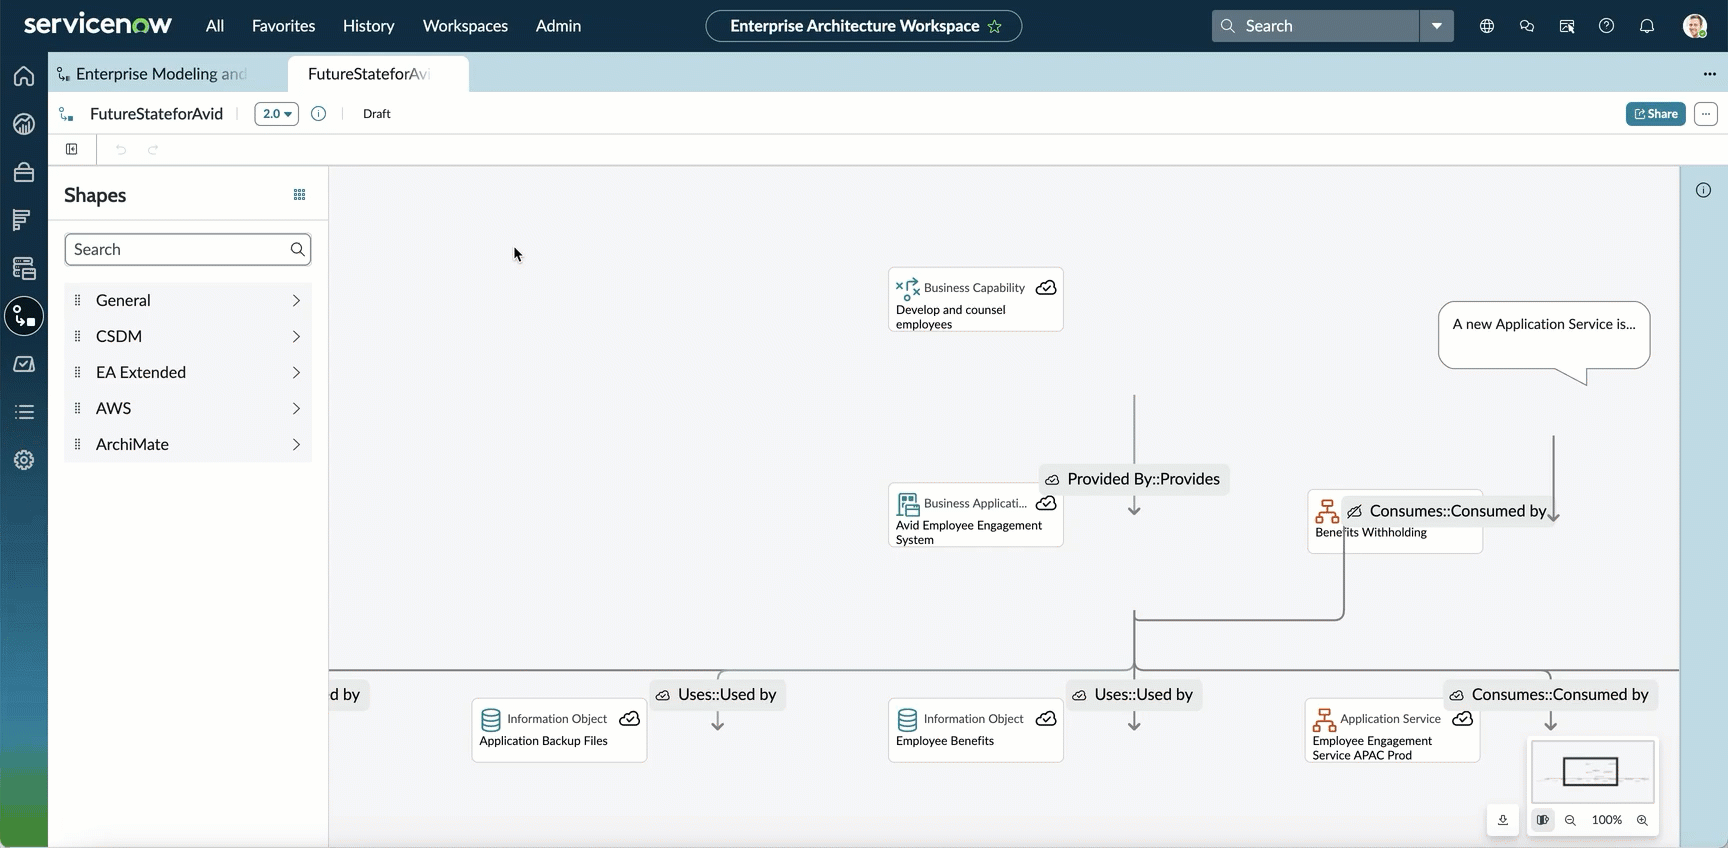Click the notifications bell icon
The height and width of the screenshot is (848, 1728).
pyautogui.click(x=1647, y=26)
